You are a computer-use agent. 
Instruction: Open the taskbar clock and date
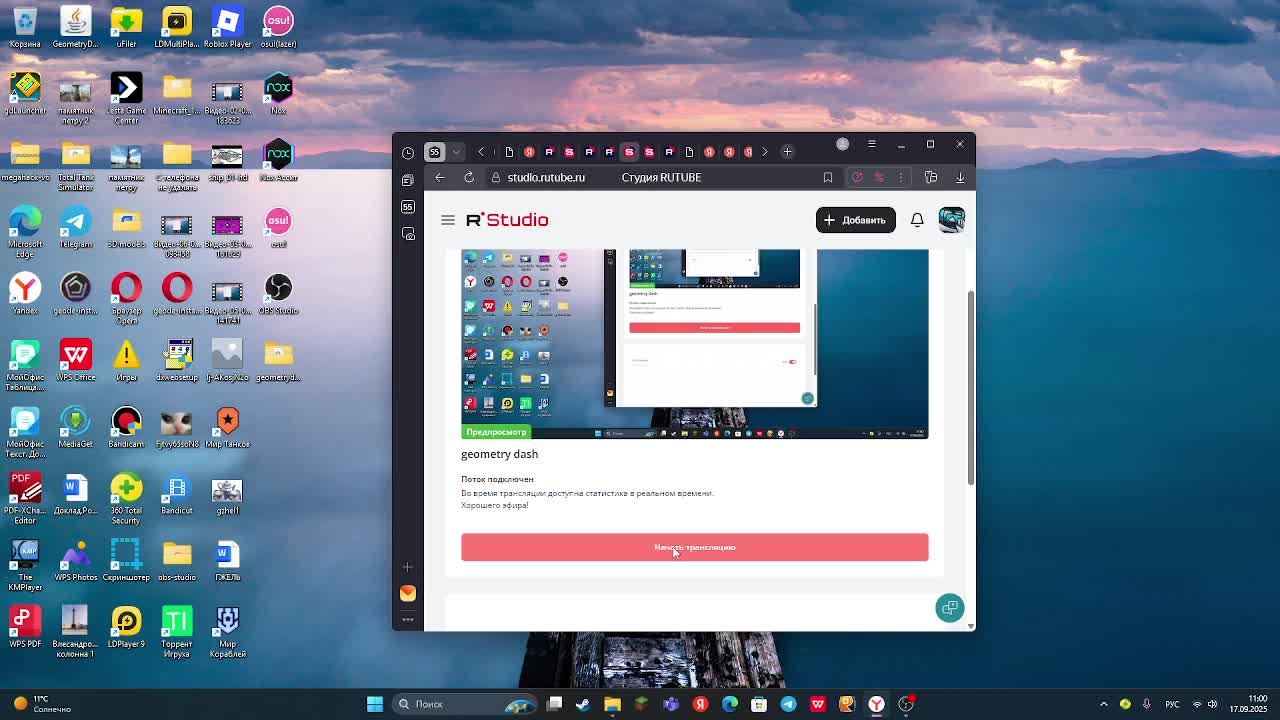[1249, 704]
